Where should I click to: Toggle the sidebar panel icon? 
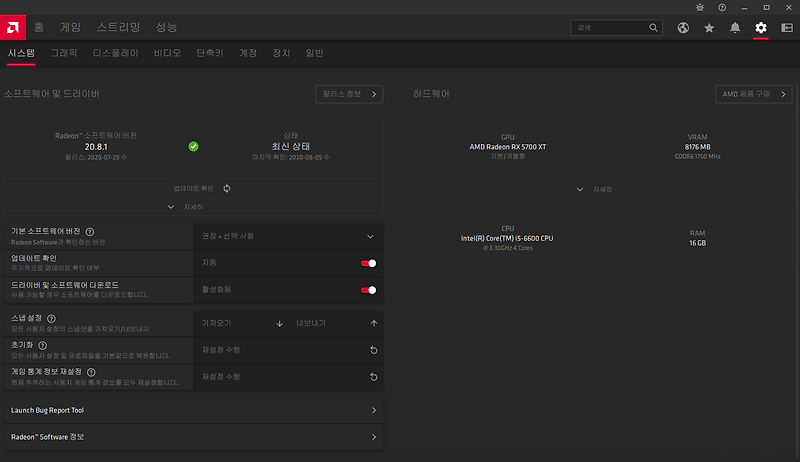(787, 28)
